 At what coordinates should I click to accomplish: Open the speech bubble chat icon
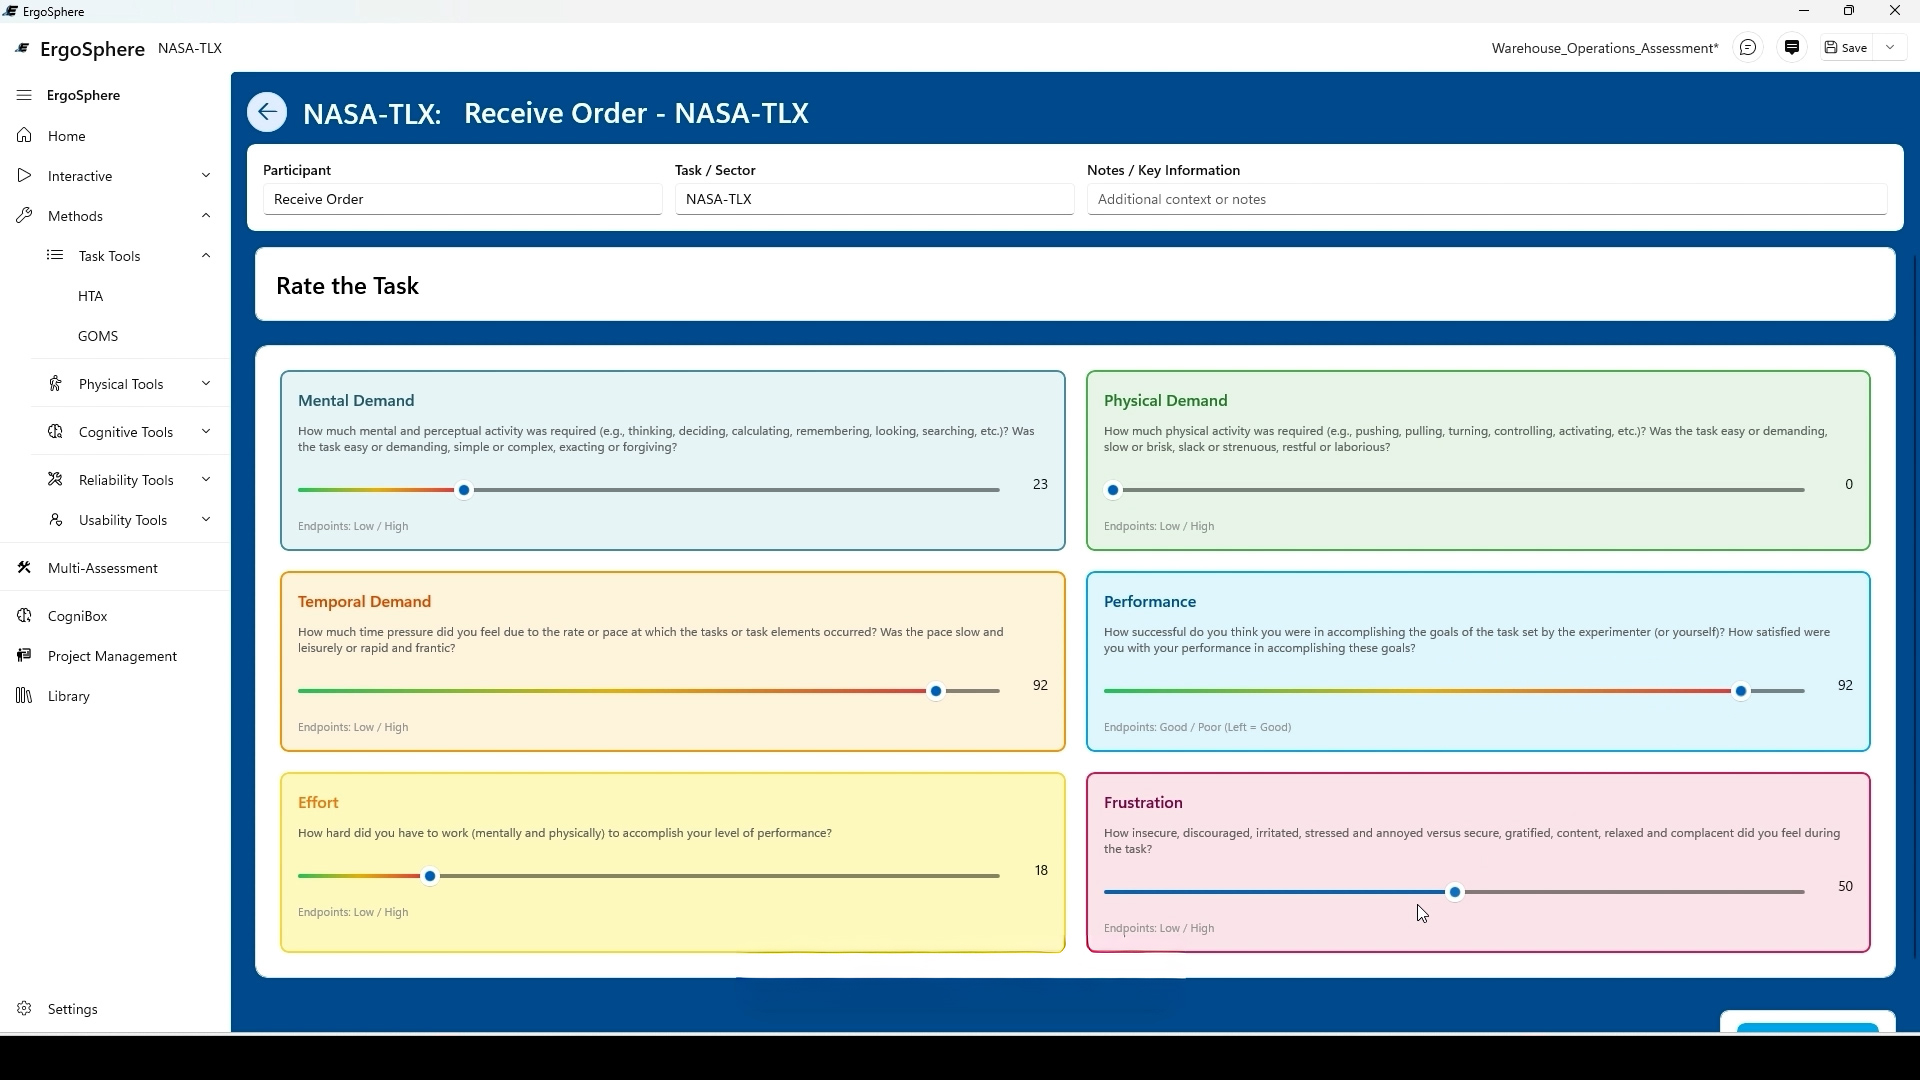click(1748, 48)
